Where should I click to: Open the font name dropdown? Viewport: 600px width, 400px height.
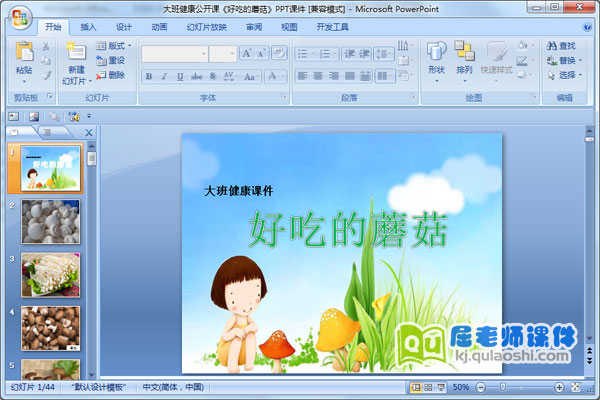[204, 54]
